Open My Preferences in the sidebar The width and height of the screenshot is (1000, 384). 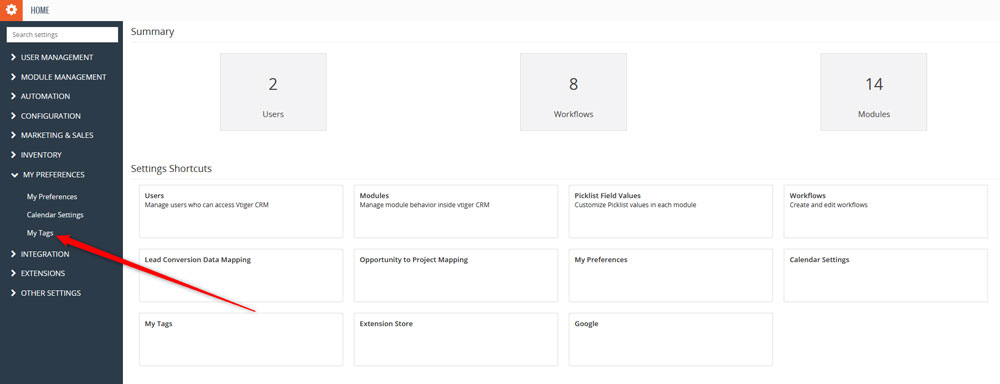(52, 197)
